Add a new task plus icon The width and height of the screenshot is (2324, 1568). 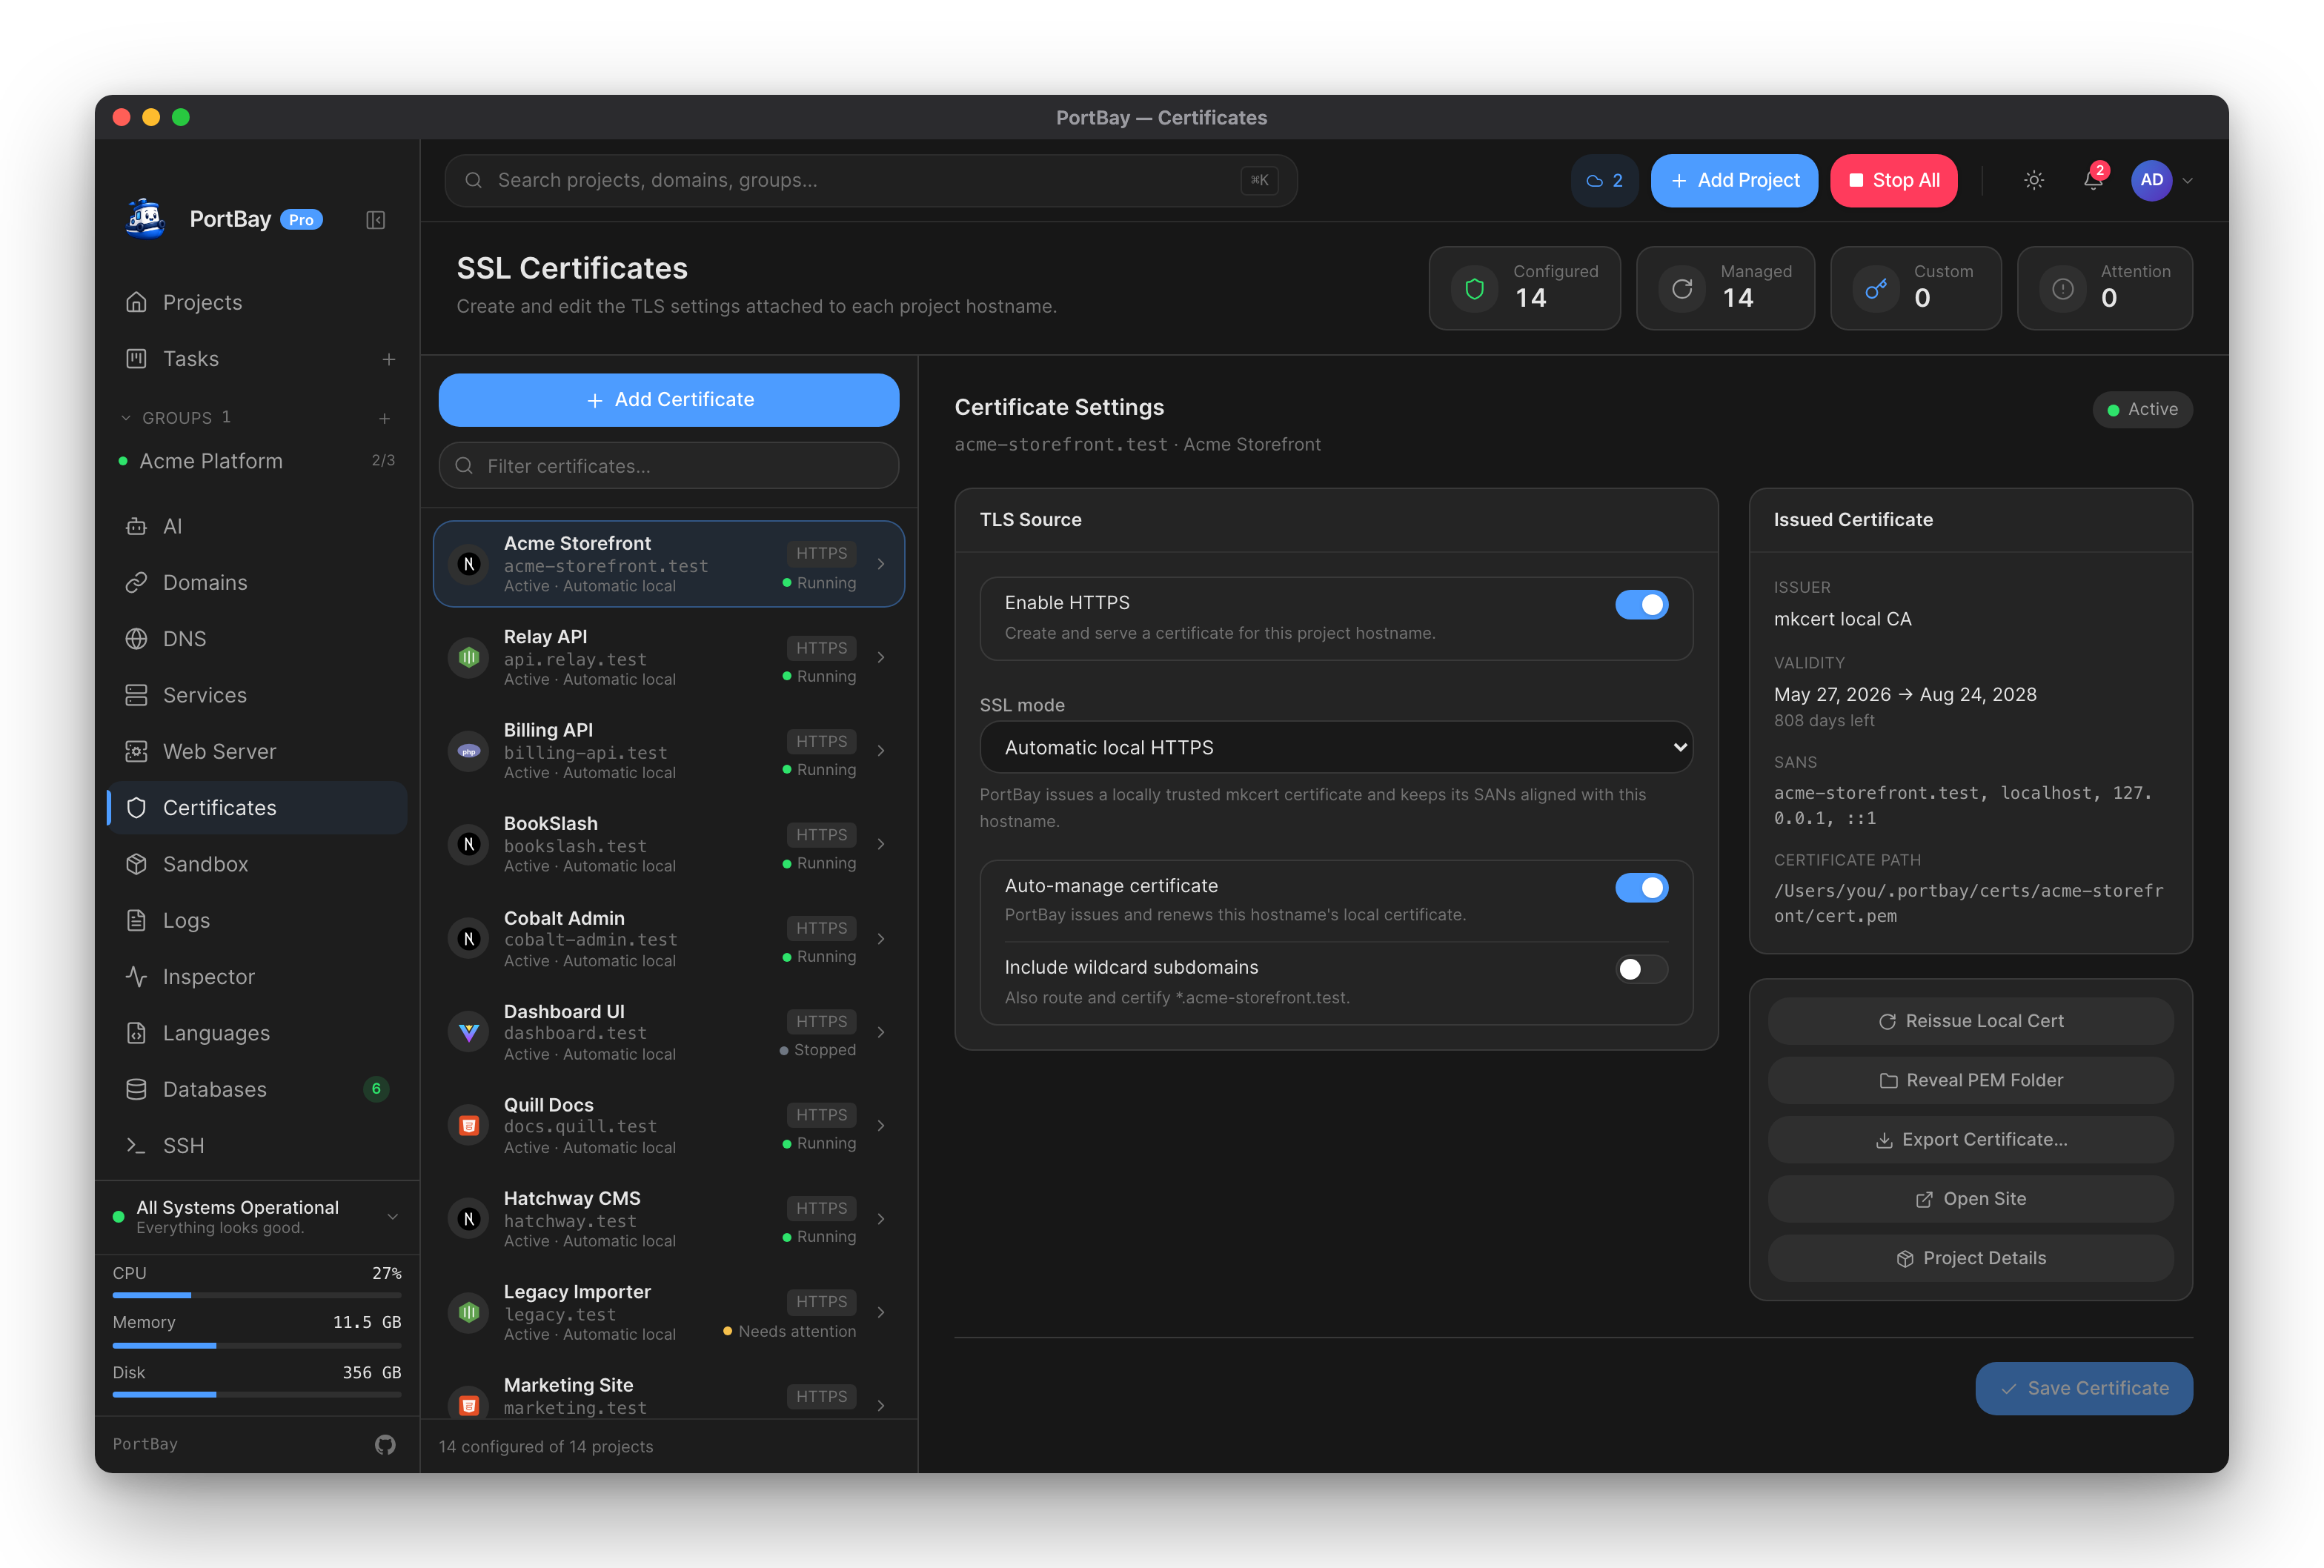point(388,359)
